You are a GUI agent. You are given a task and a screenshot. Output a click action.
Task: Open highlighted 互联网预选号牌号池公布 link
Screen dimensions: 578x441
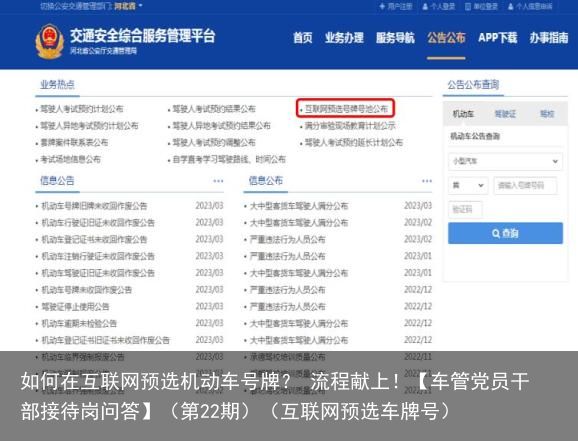point(345,108)
